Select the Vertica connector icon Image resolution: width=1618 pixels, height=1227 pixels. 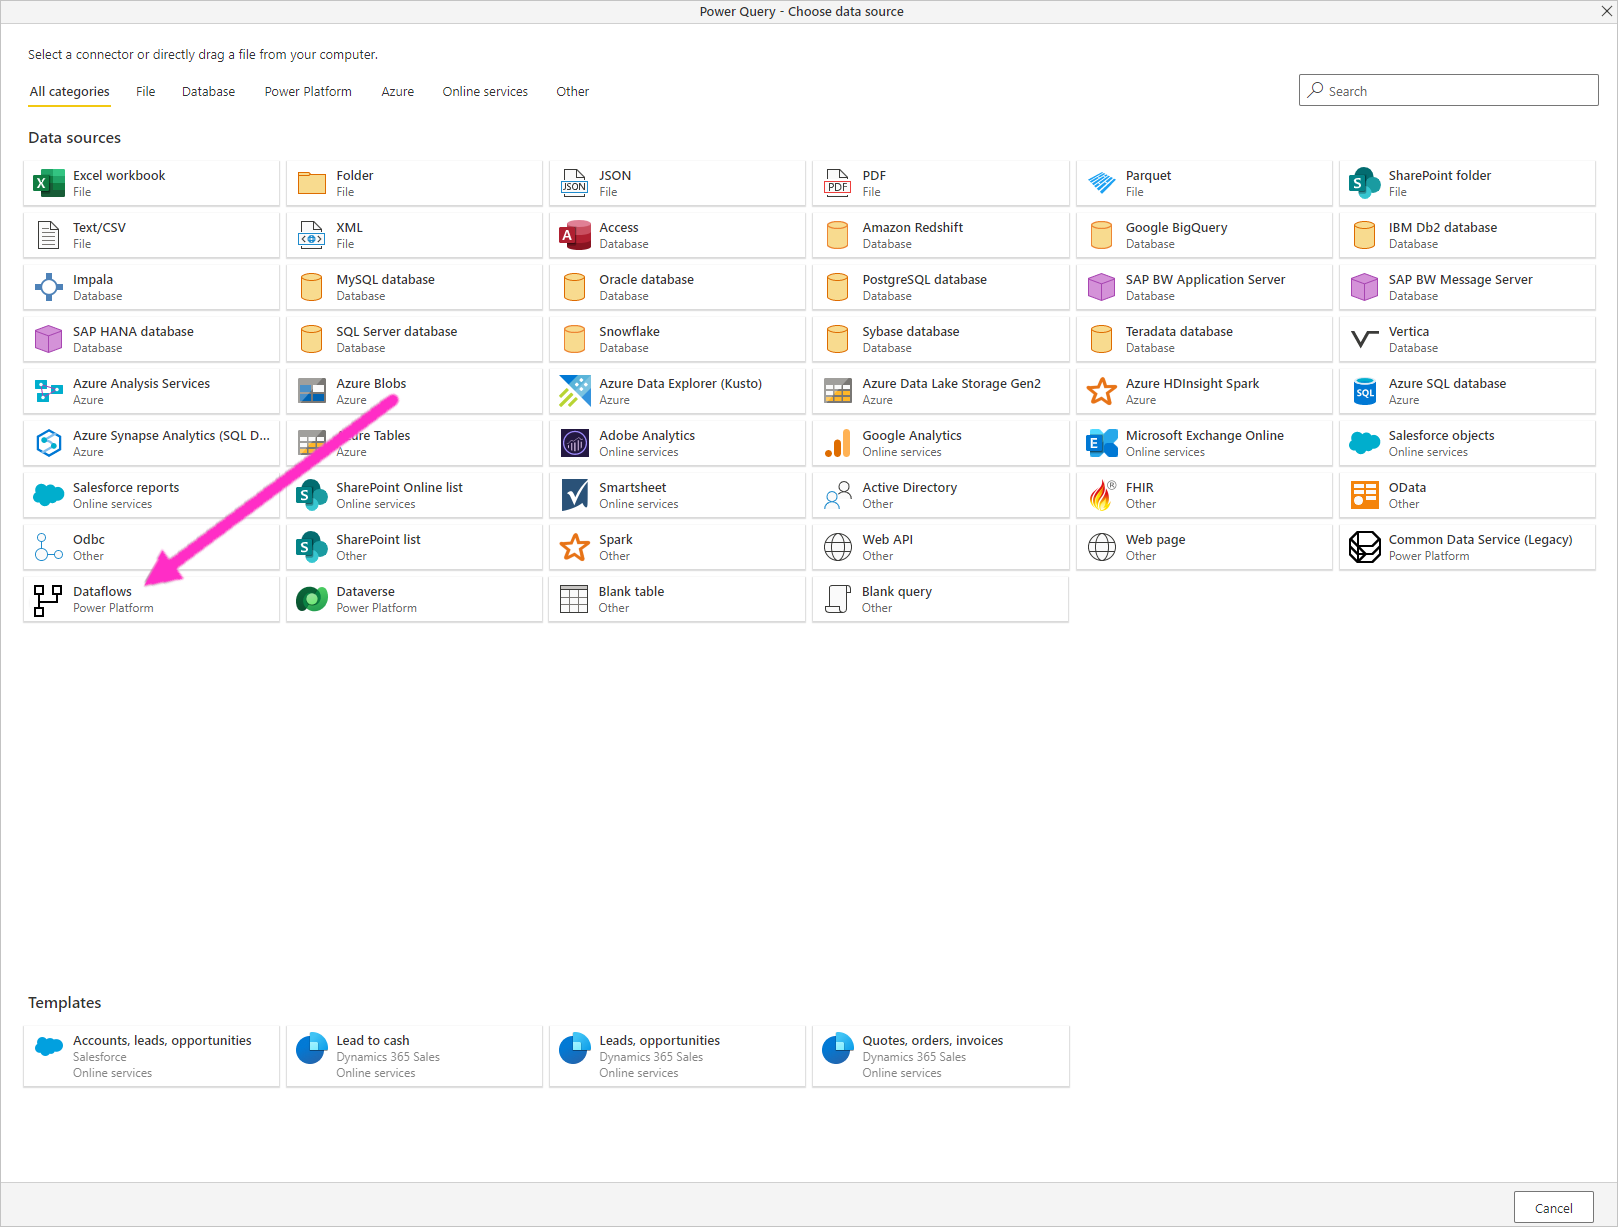(1364, 339)
